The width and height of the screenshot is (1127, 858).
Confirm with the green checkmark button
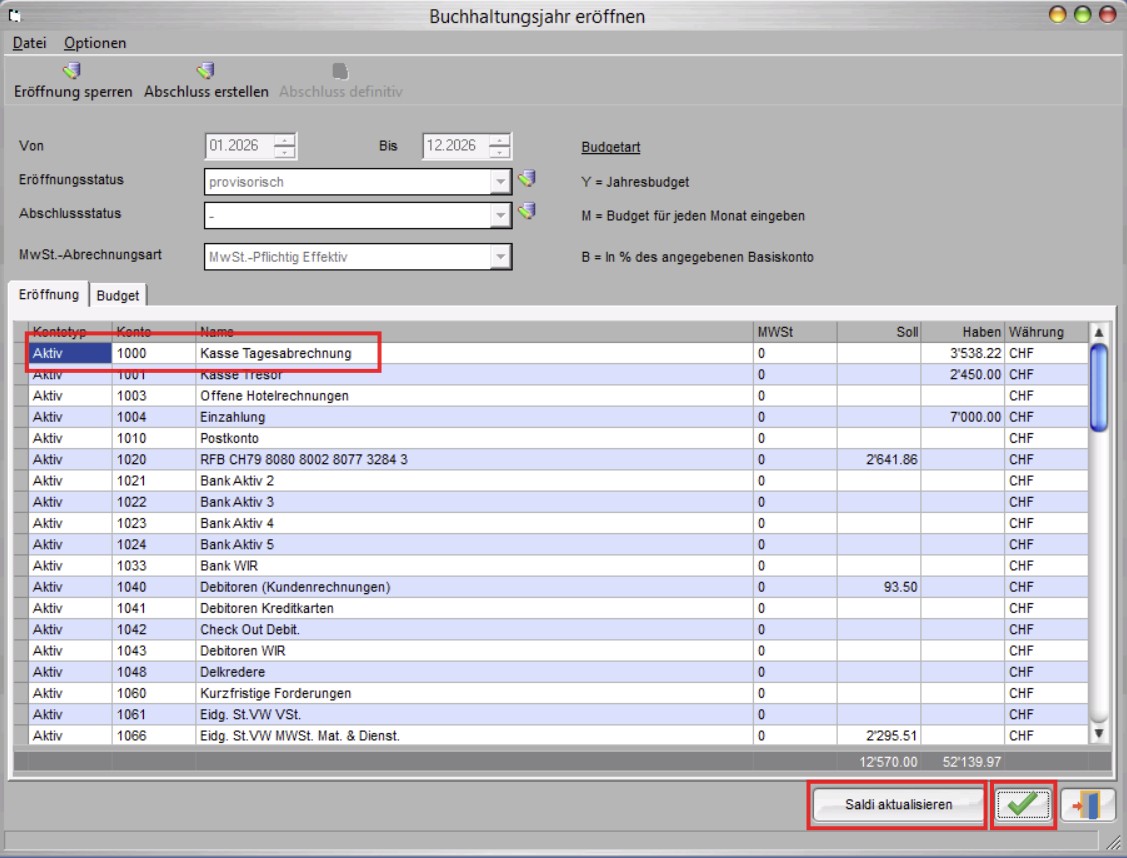click(x=1022, y=804)
